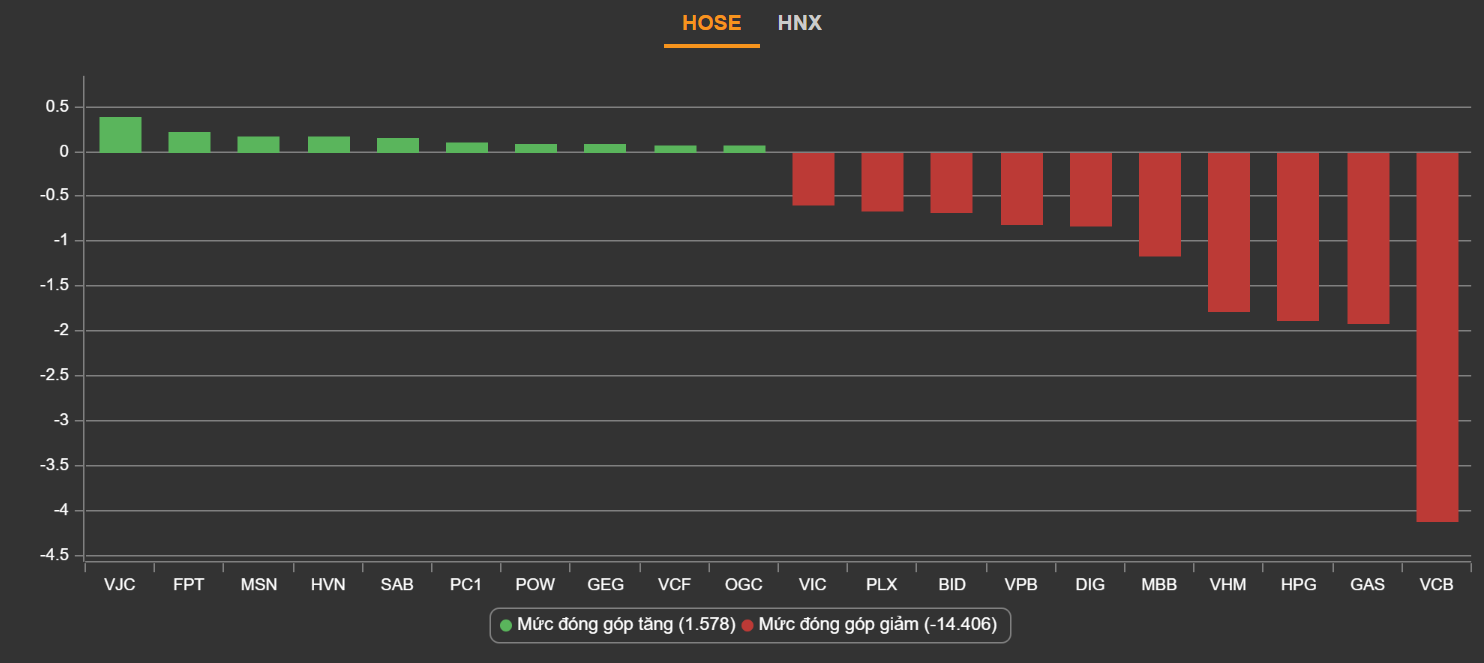Click the SAB x-axis label
The image size is (1484, 663).
coord(397,585)
